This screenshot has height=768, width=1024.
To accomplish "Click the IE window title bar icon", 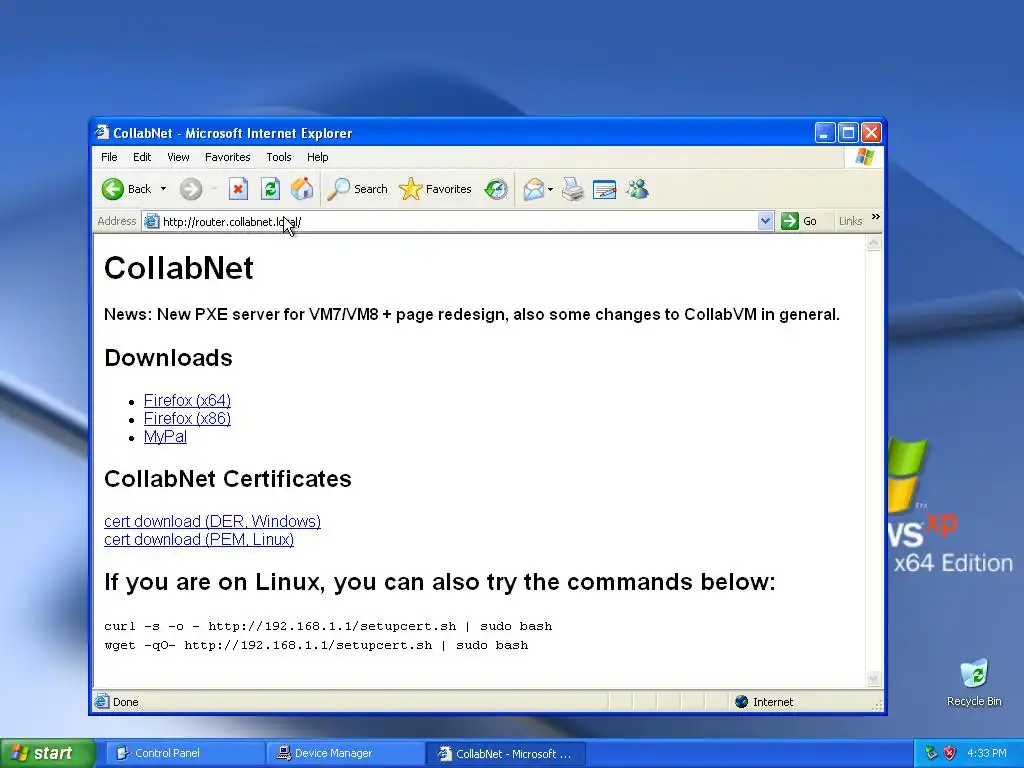I will pos(102,133).
